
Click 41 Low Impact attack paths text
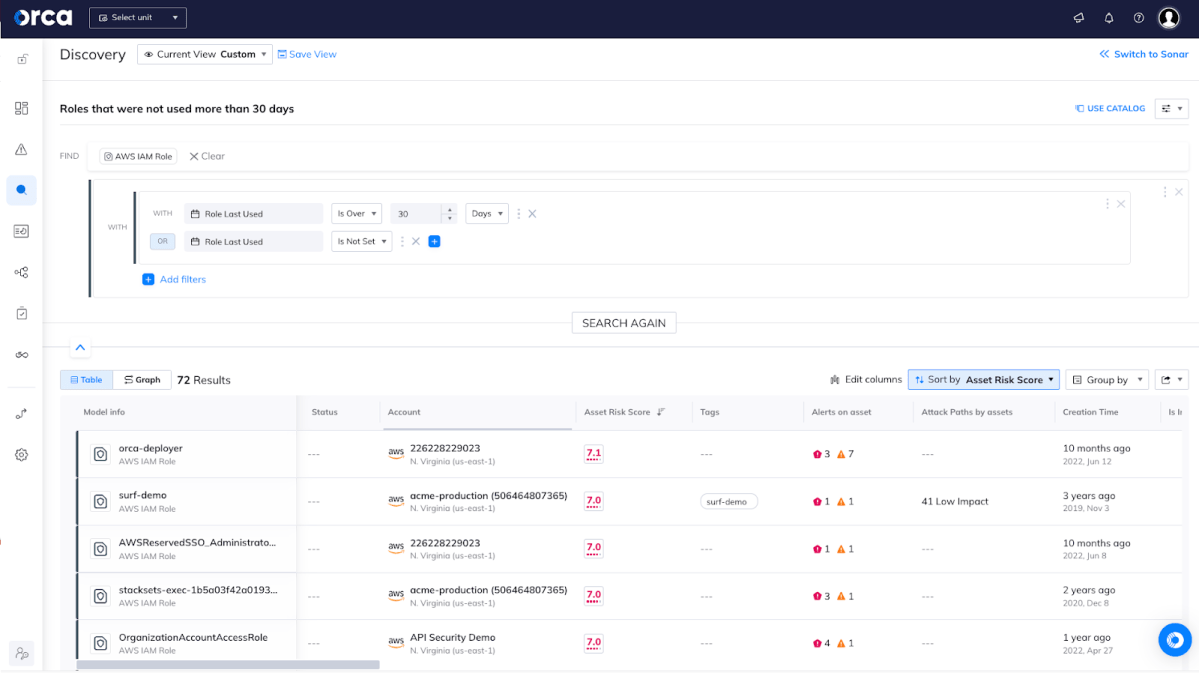pos(954,502)
